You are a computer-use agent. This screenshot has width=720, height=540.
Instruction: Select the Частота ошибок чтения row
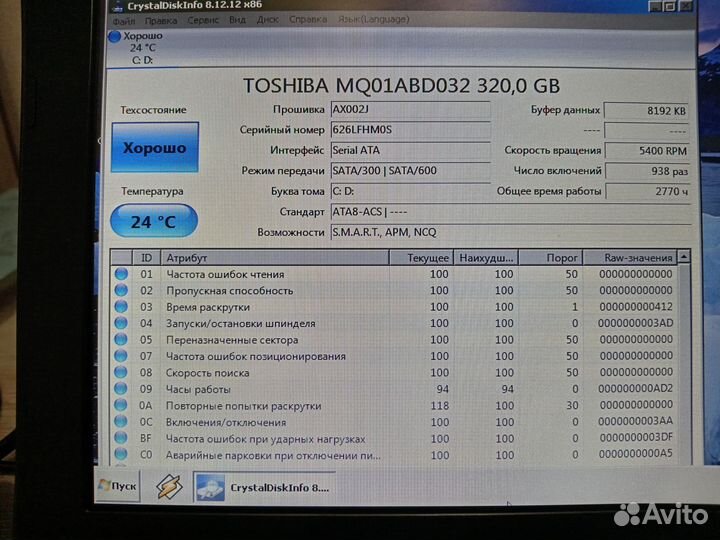[394, 274]
